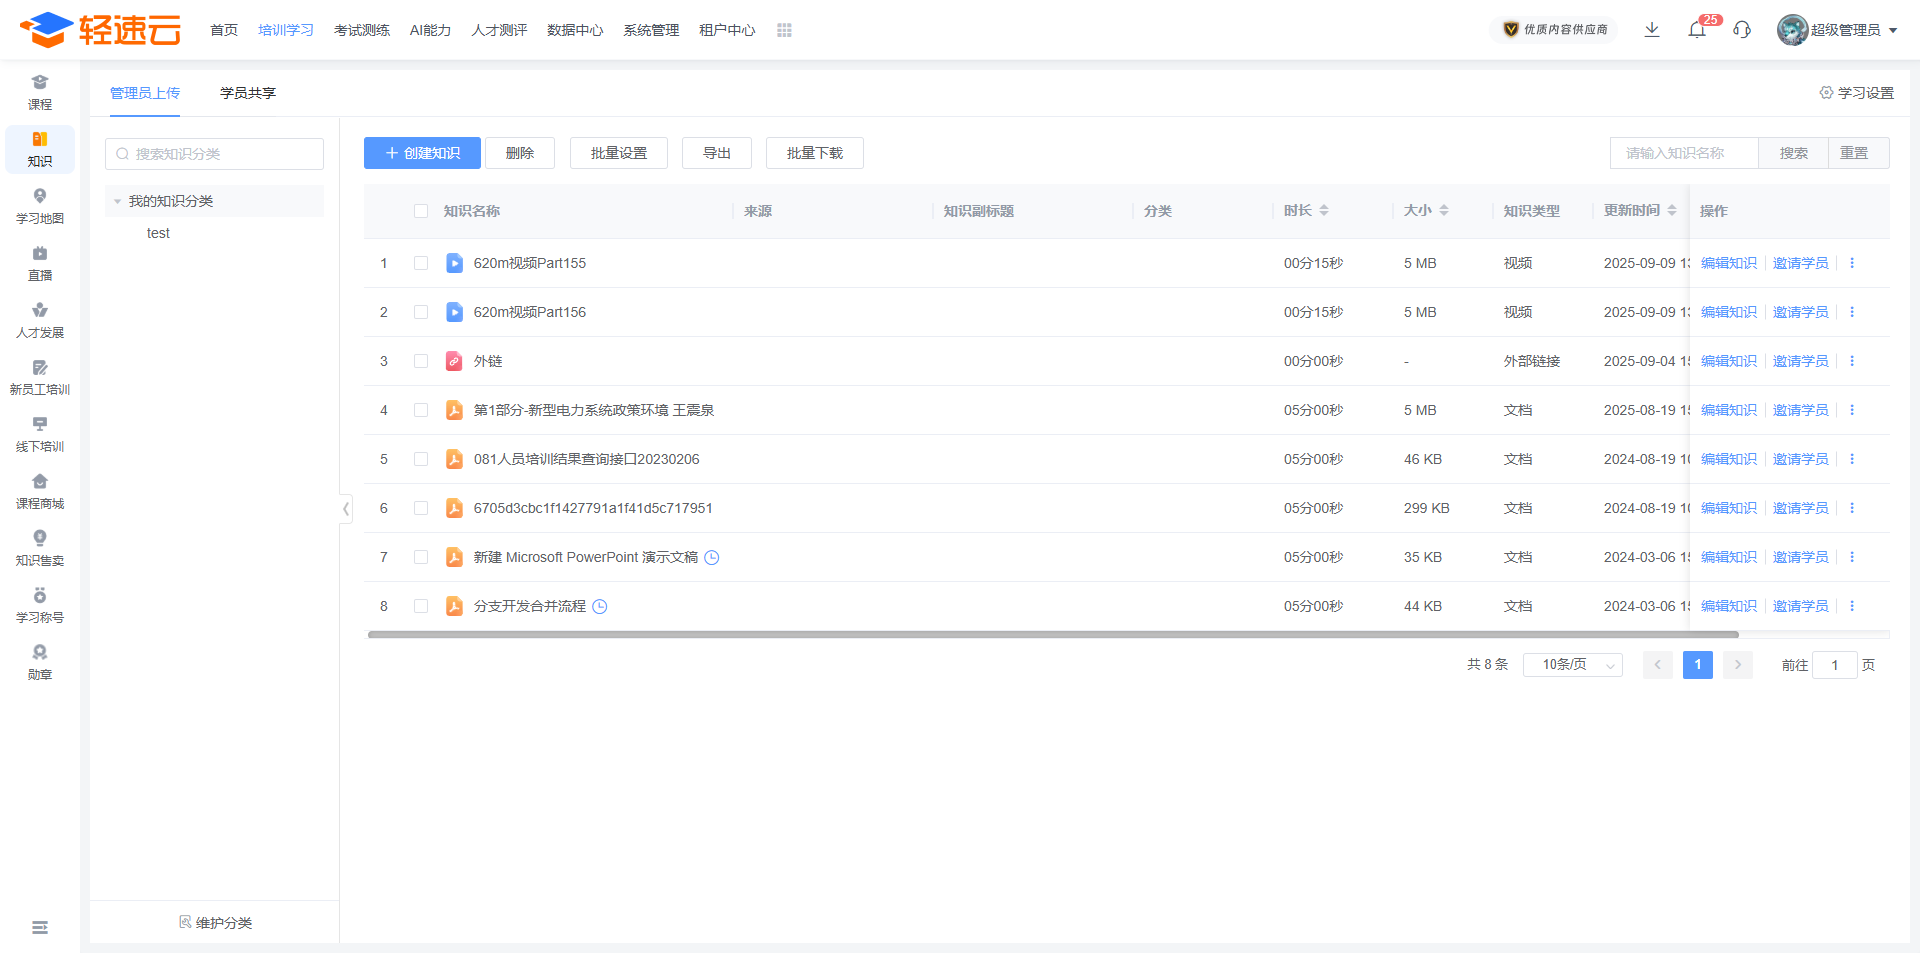This screenshot has height=953, width=1920.
Task: Toggle the select-all checkbox in table header
Action: pos(421,211)
